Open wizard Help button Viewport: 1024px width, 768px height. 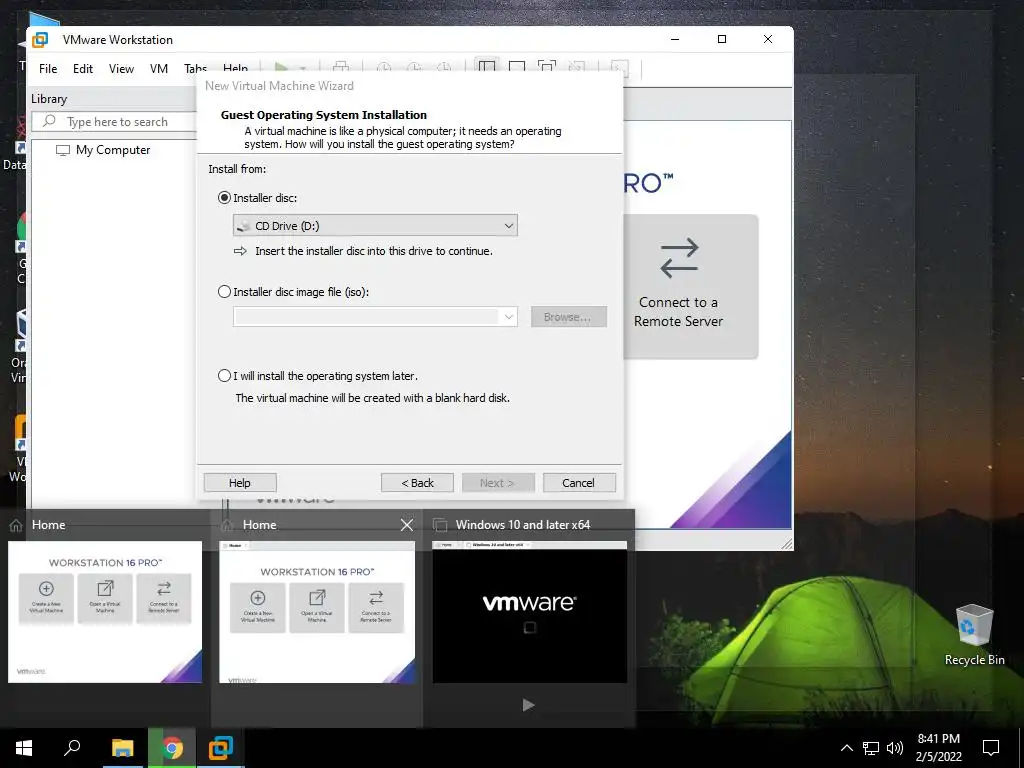coord(240,483)
